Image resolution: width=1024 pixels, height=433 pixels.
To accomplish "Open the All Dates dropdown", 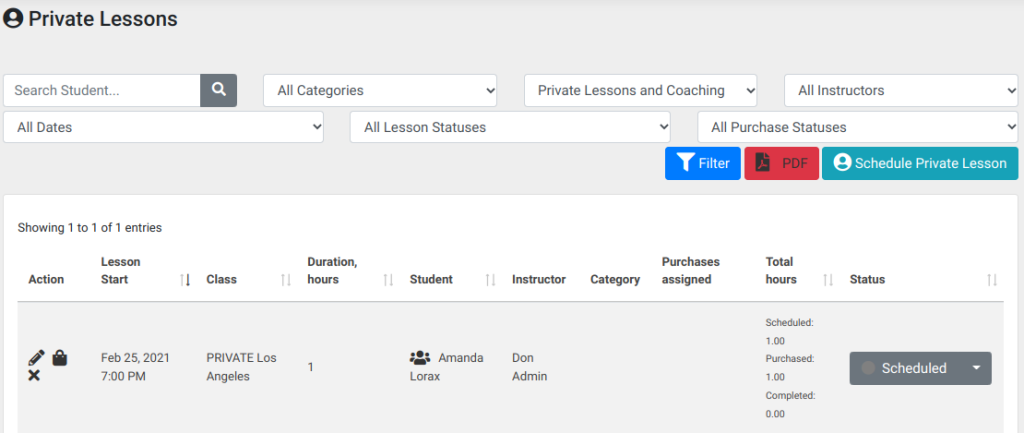I will pos(163,127).
